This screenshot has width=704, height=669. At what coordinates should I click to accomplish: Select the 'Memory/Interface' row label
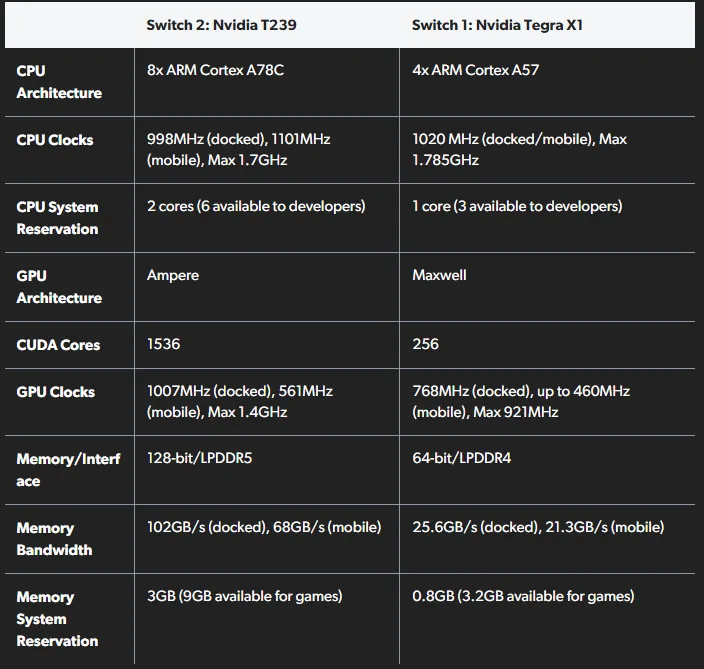coord(69,470)
